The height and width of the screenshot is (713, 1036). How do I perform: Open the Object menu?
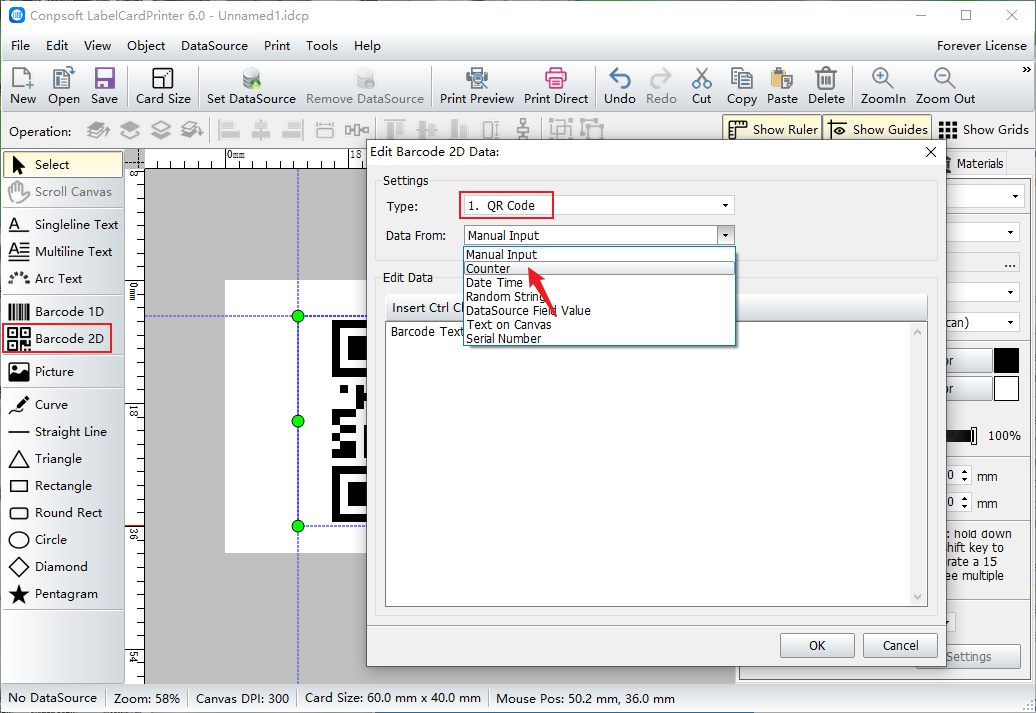pos(146,46)
